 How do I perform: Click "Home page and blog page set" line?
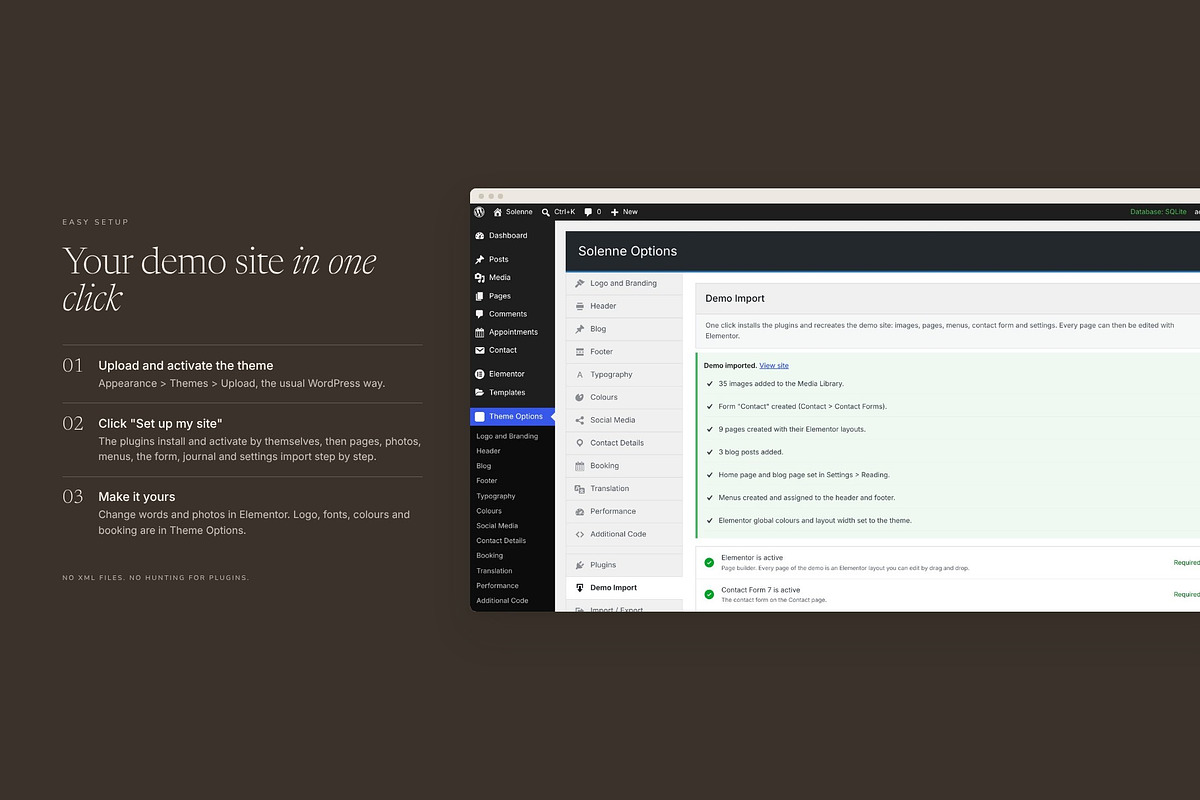pos(804,475)
